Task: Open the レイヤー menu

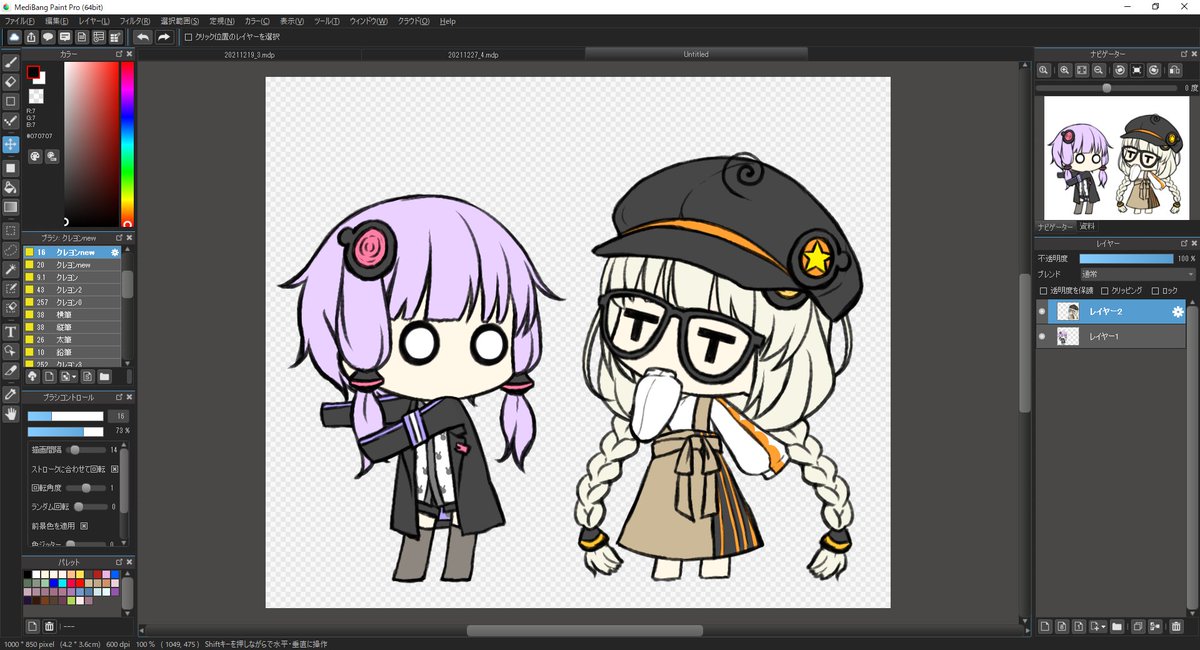Action: [x=94, y=20]
